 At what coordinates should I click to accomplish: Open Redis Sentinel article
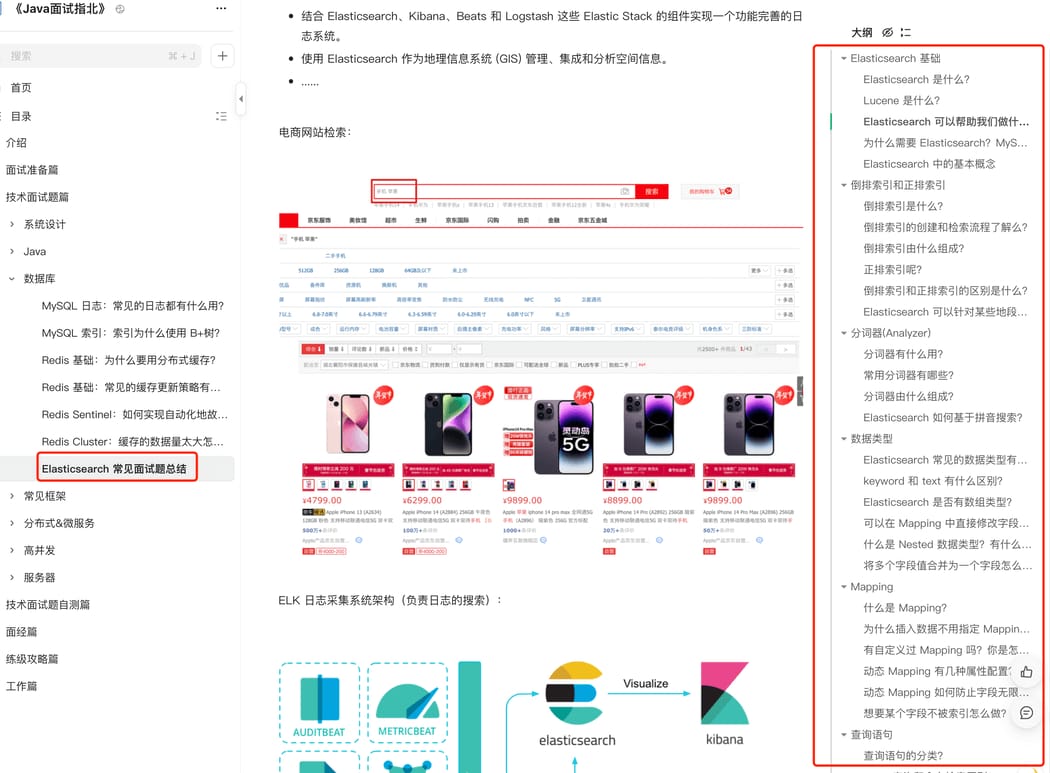pyautogui.click(x=134, y=415)
